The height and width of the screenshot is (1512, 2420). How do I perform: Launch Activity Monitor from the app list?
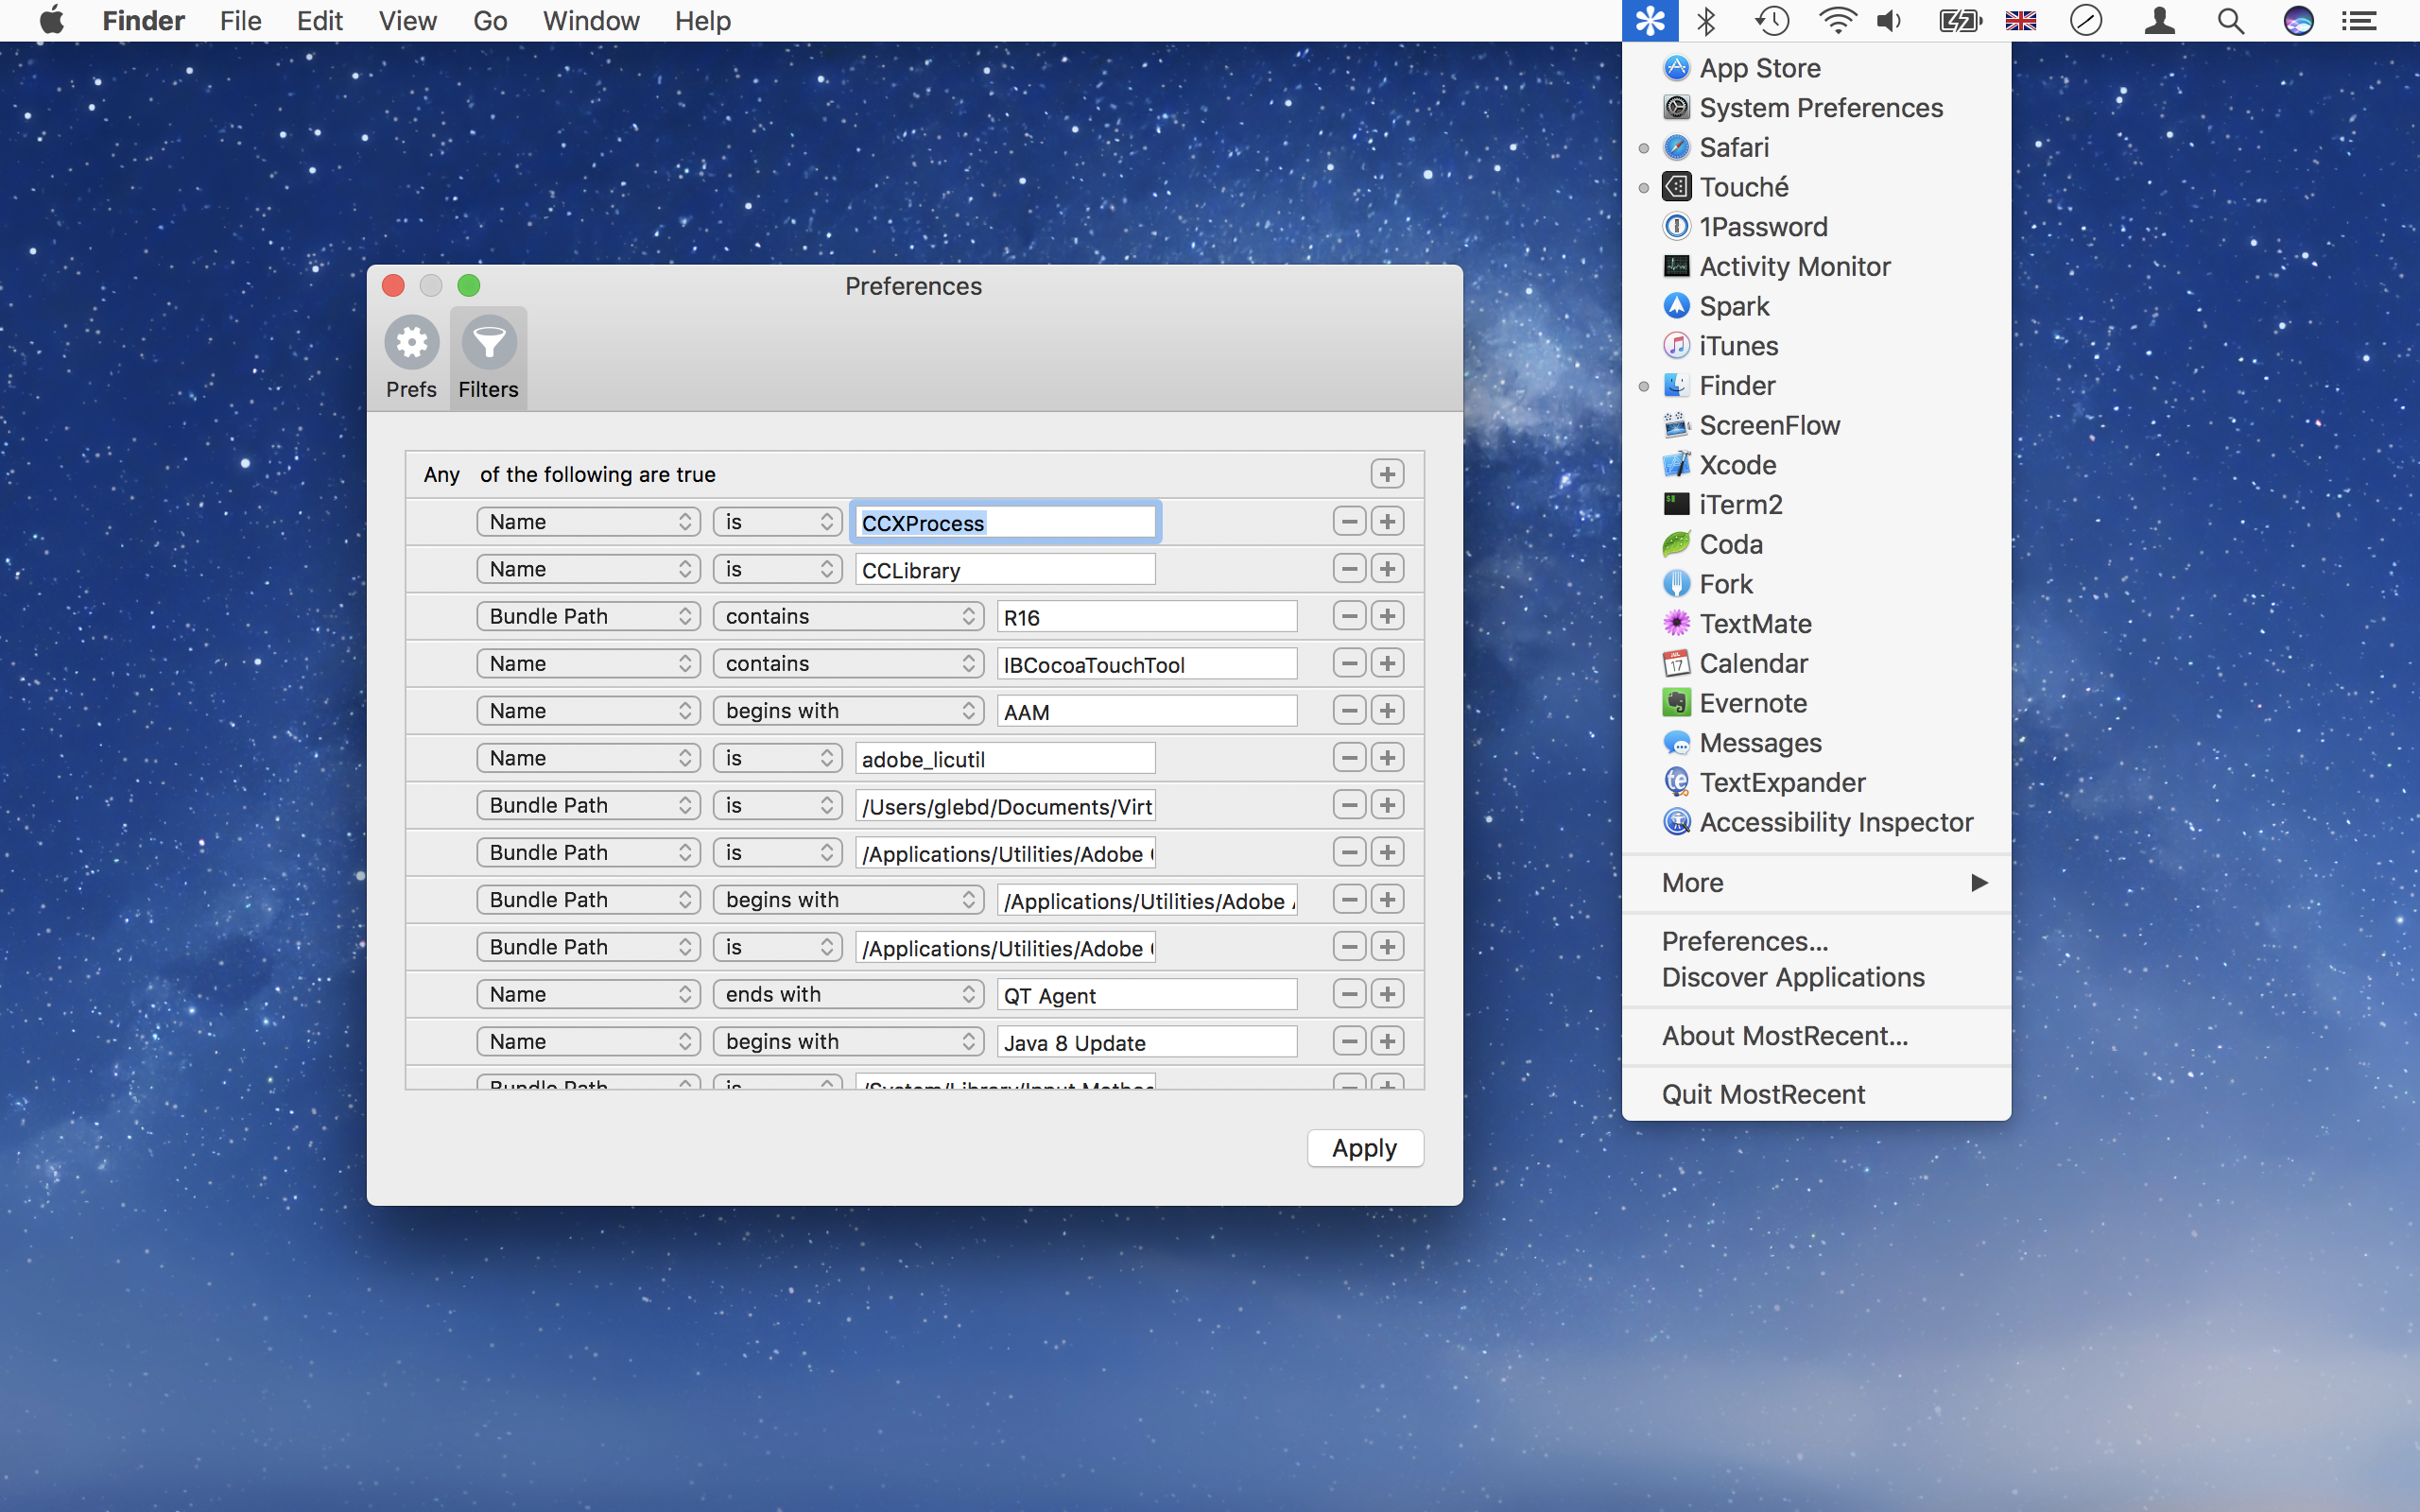point(1794,267)
